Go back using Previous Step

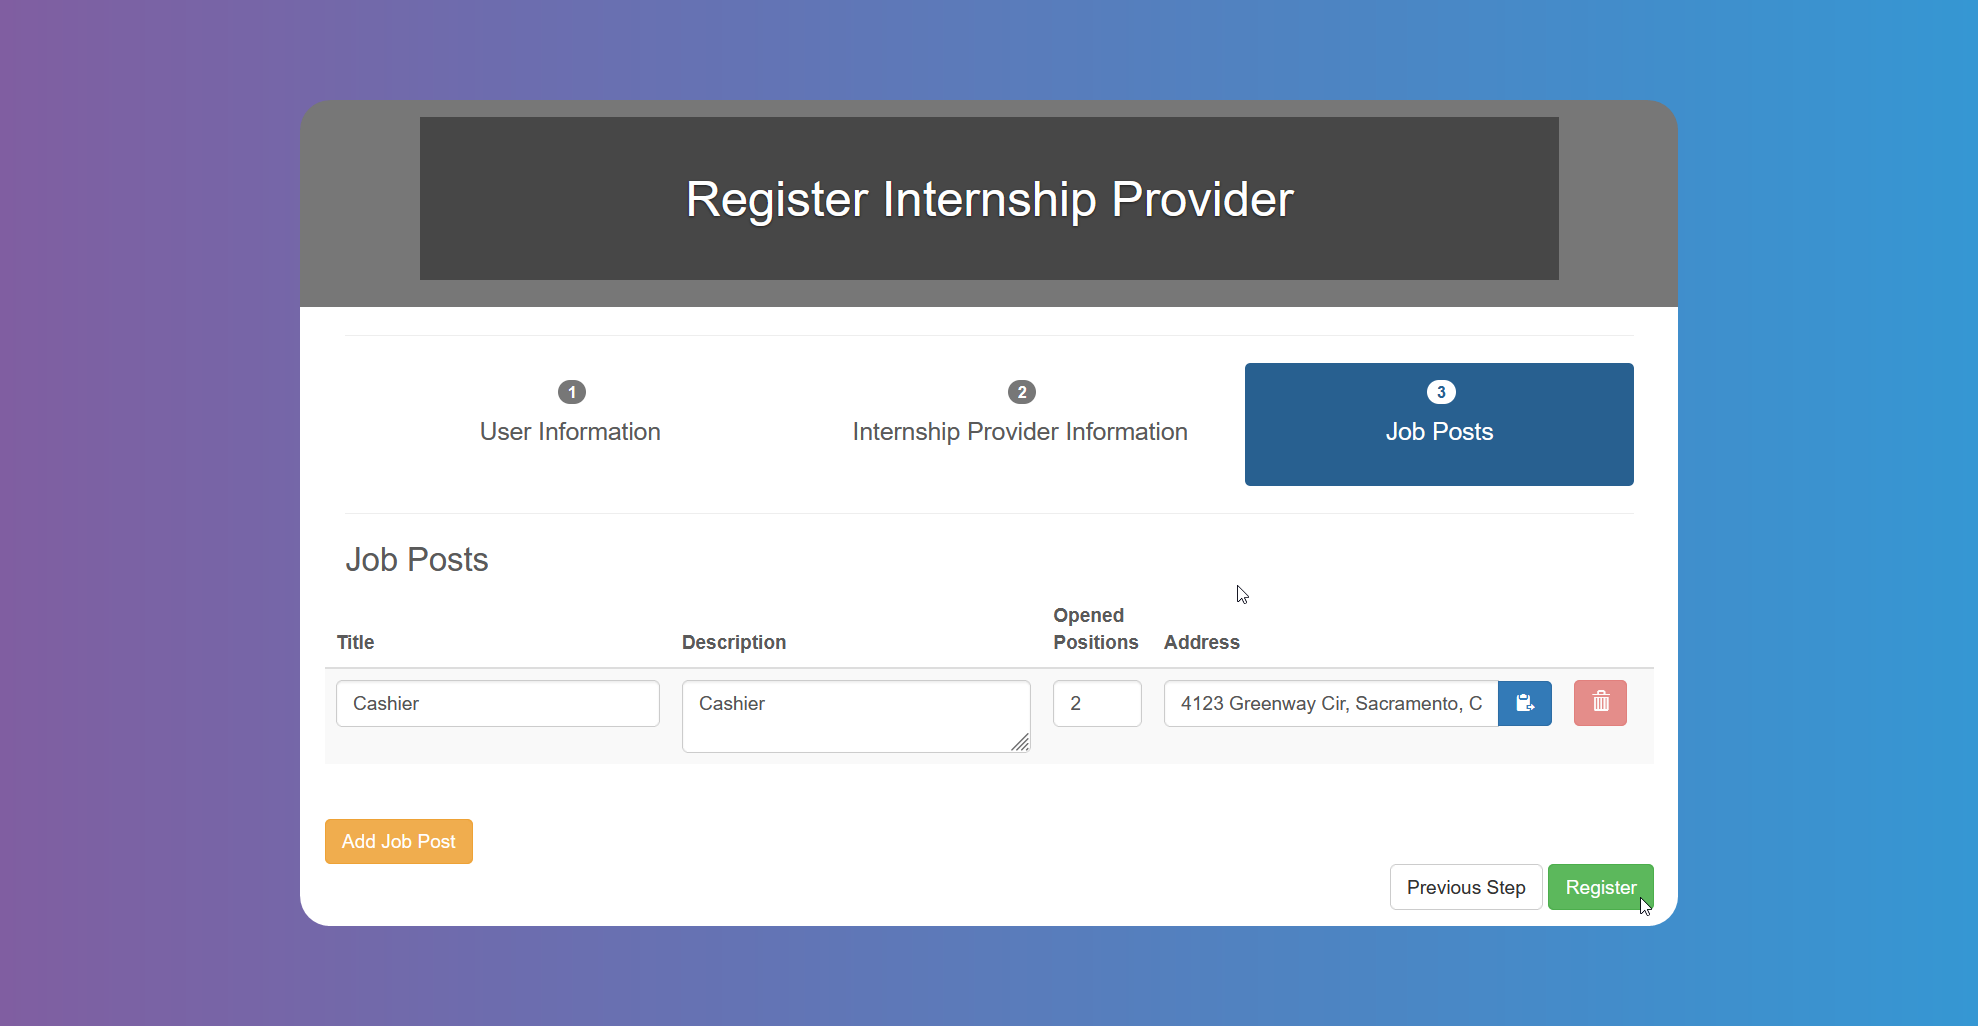[1464, 887]
